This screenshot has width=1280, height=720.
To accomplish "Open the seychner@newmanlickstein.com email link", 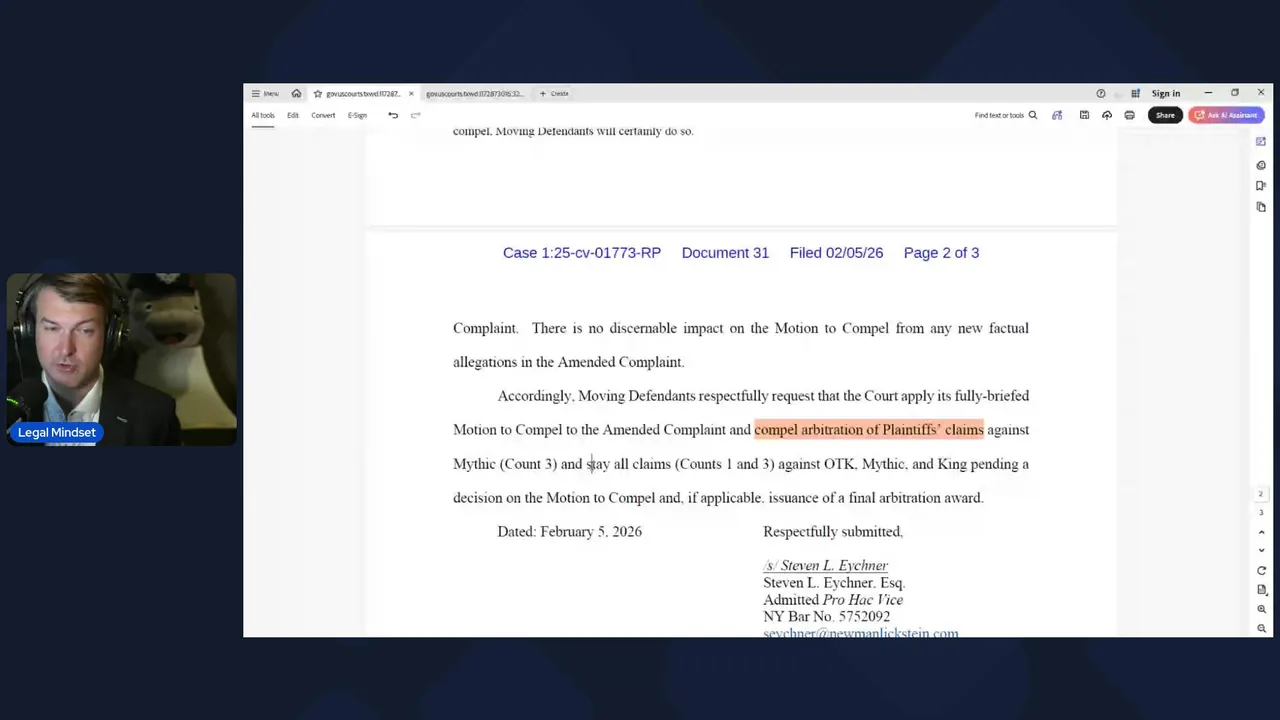I will pyautogui.click(x=860, y=632).
